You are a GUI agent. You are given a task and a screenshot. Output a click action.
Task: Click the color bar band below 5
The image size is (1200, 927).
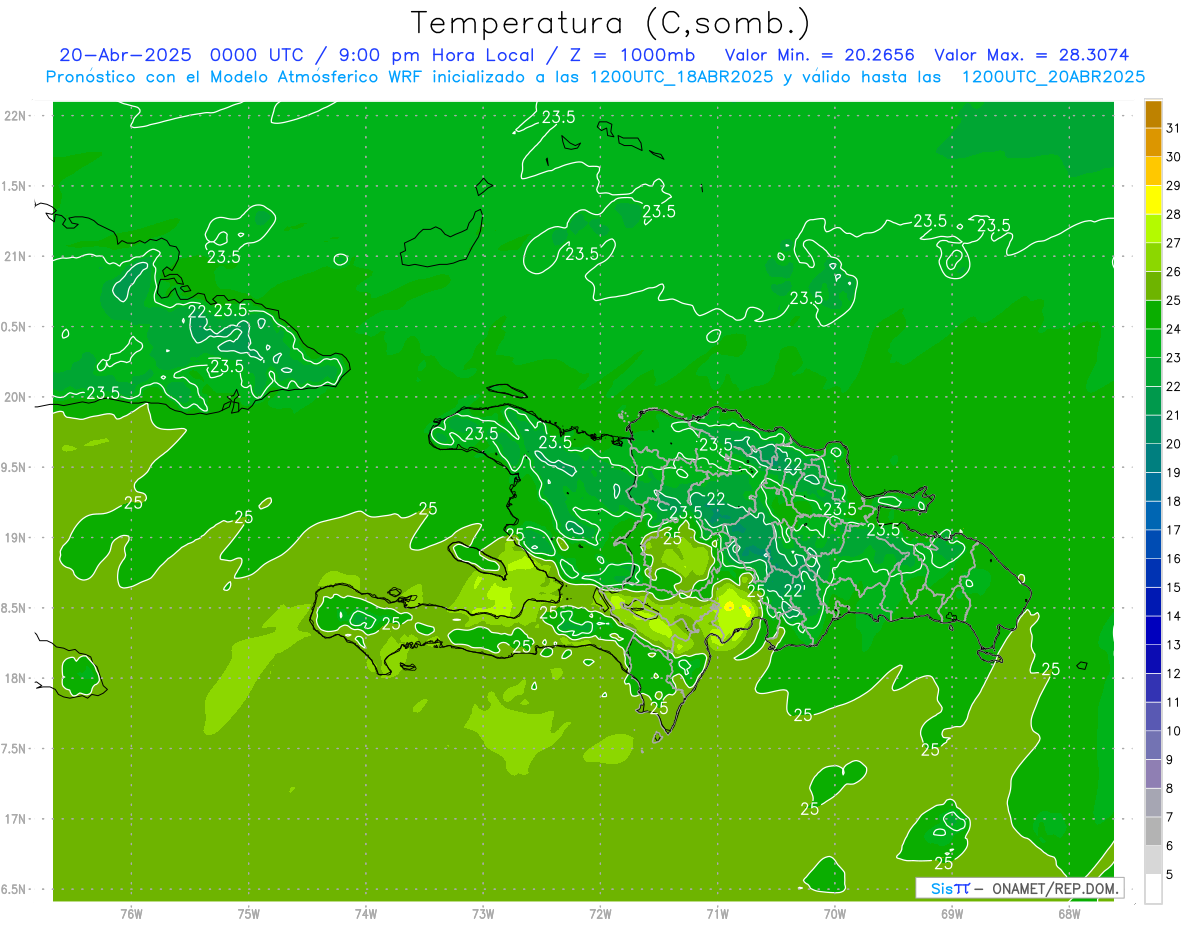click(1153, 889)
